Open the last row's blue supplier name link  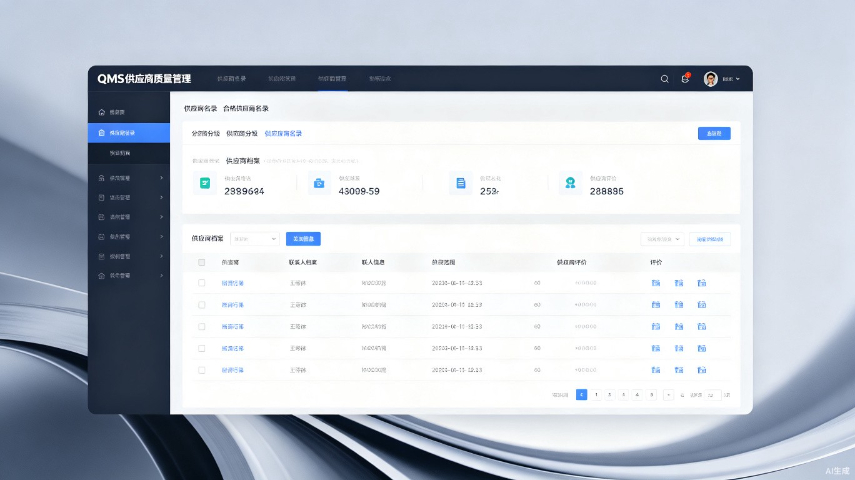233,370
